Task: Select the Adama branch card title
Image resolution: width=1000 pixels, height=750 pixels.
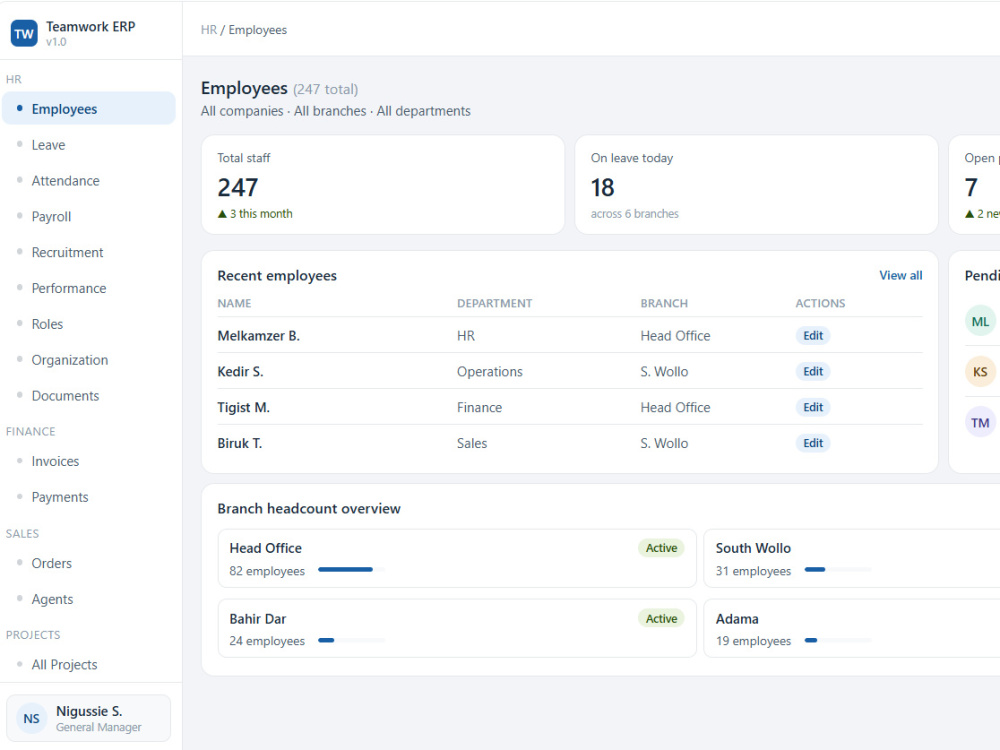Action: [737, 619]
